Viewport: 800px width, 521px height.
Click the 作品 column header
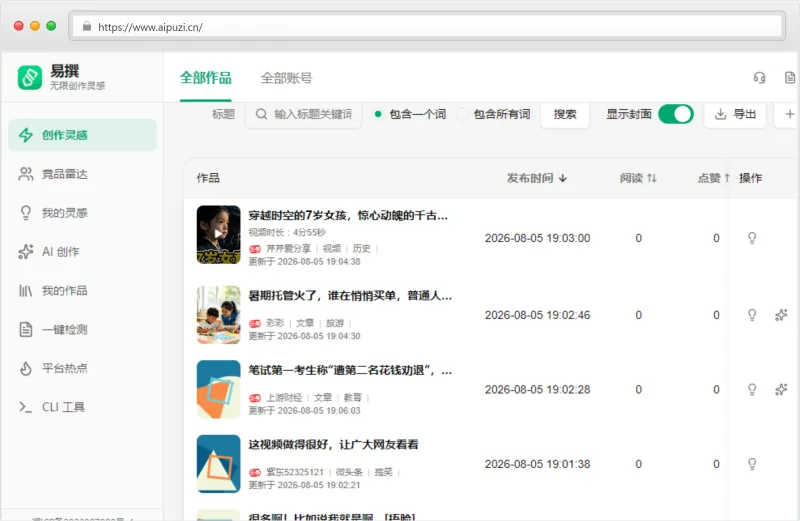(208, 178)
